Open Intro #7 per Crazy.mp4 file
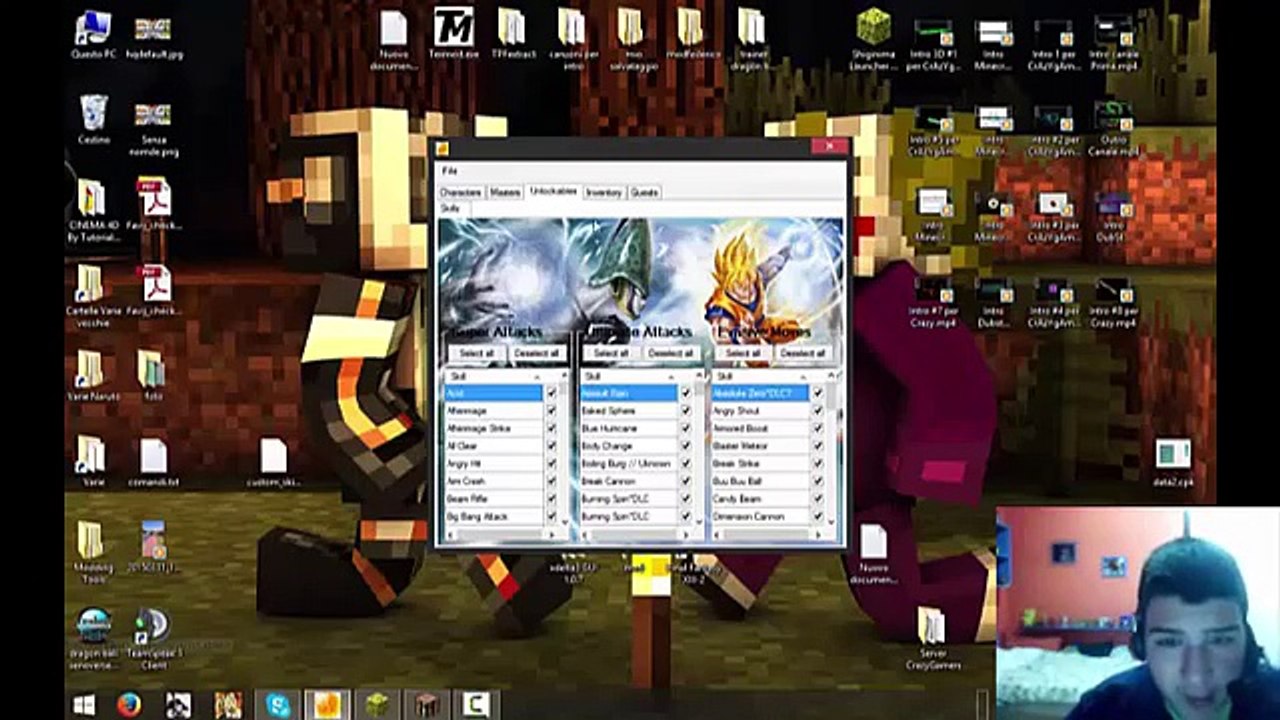The image size is (1280, 720). (x=933, y=303)
